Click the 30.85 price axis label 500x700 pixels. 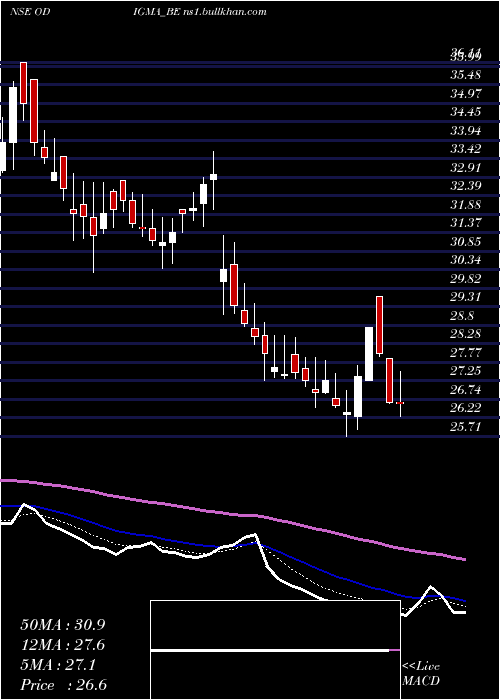(x=465, y=242)
